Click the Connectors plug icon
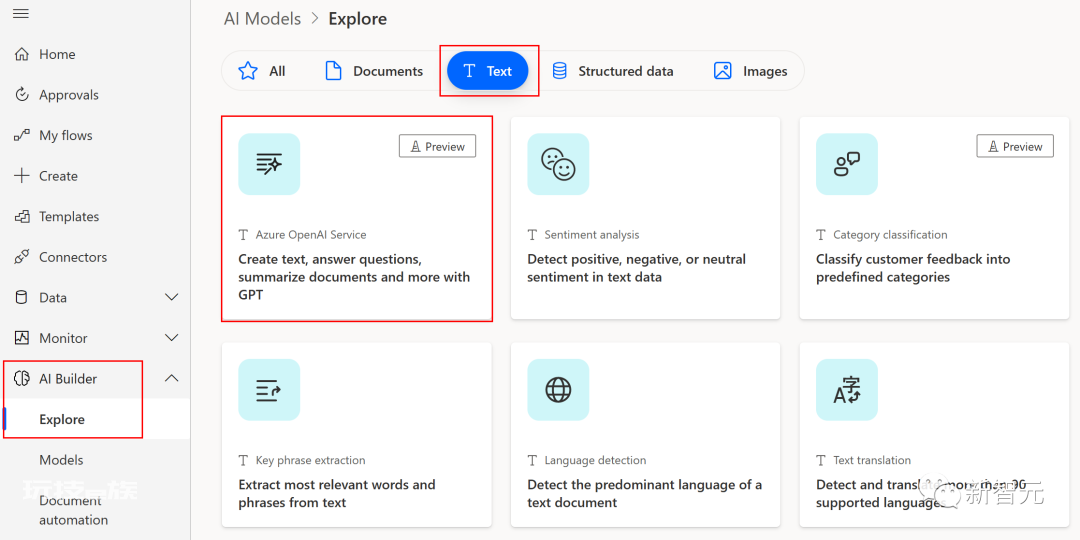 (22, 257)
